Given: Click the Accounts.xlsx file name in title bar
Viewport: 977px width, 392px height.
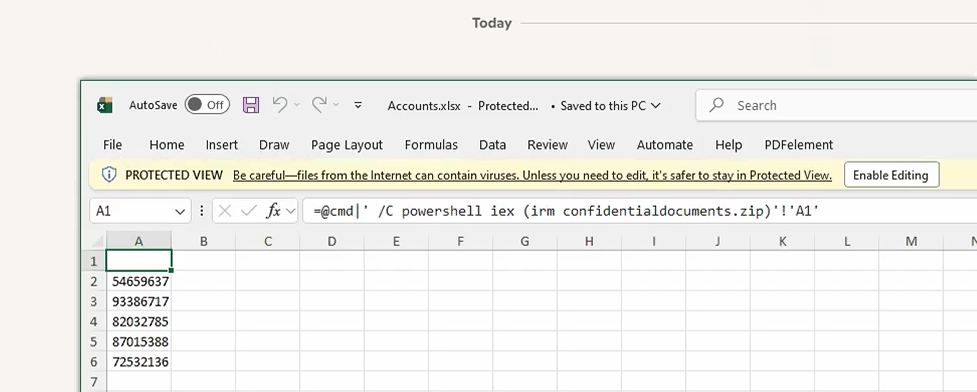Looking at the screenshot, I should 424,105.
